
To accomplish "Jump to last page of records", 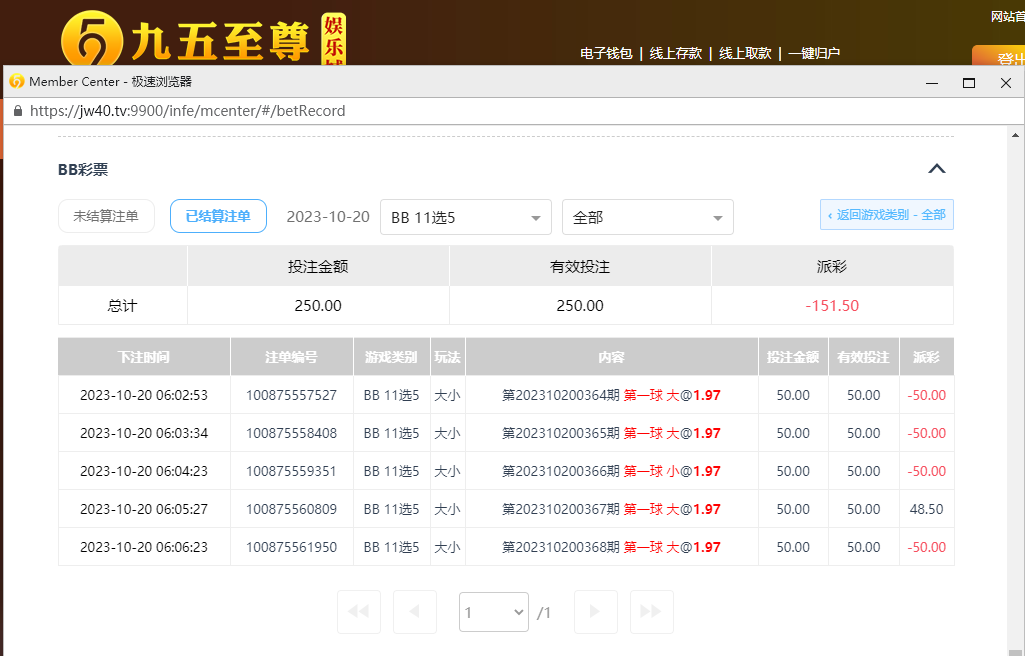I will [651, 611].
